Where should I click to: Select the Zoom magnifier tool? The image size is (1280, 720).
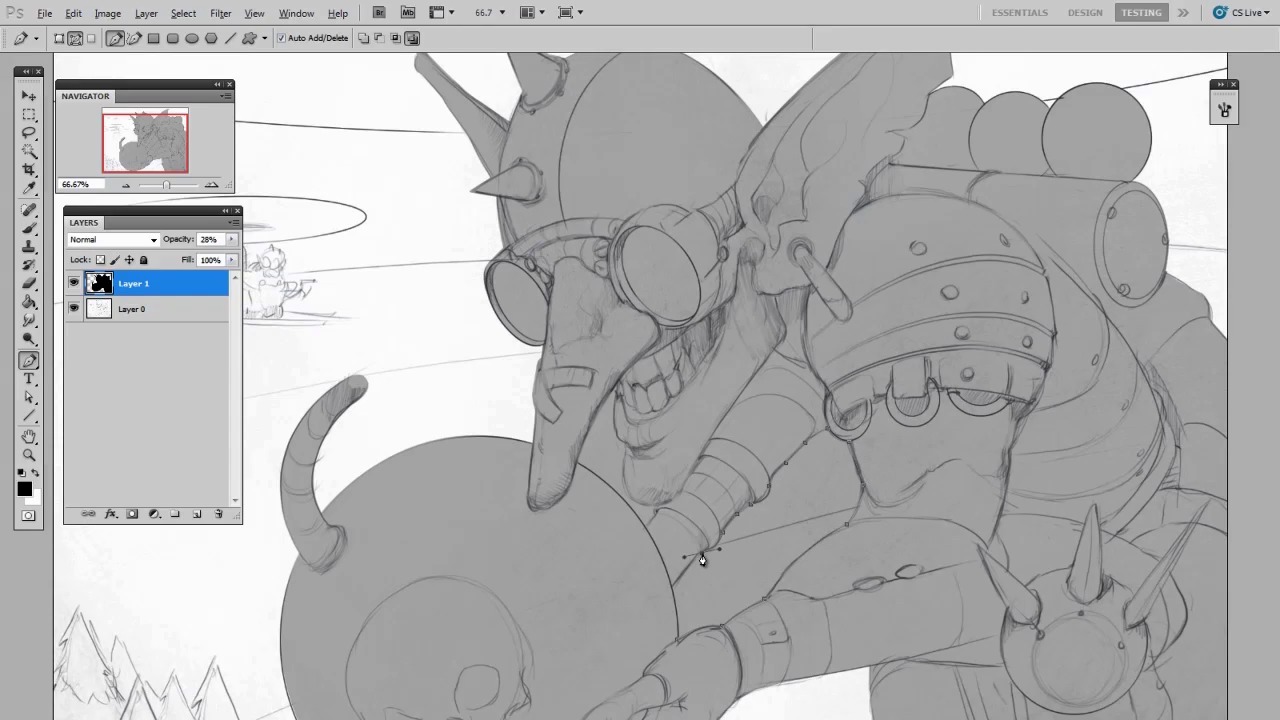click(29, 455)
